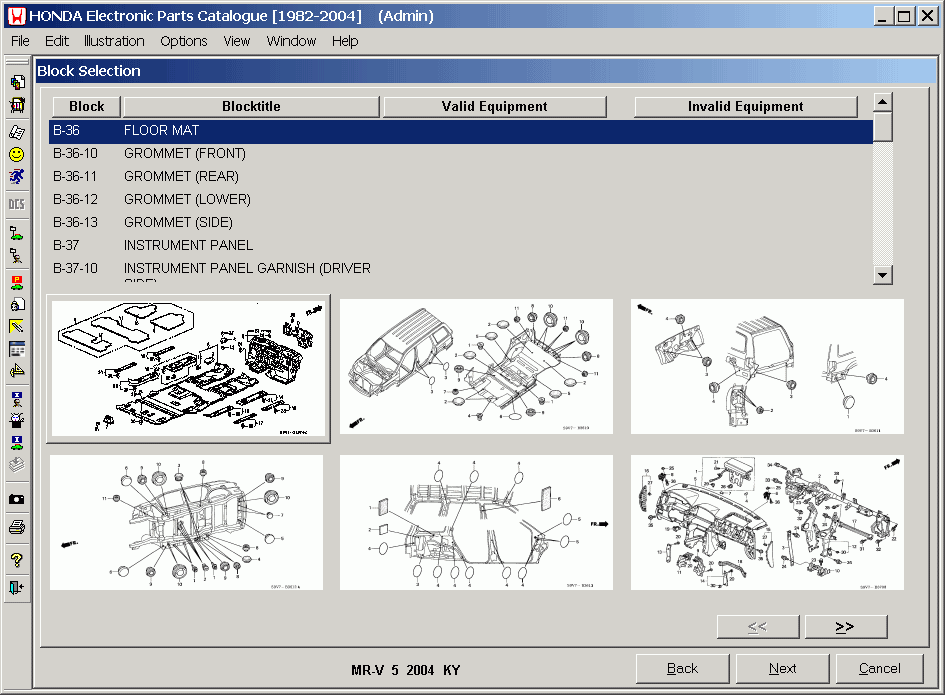Click the greyed DCS toolbar icon
Viewport: 945px width, 695px height.
click(17, 204)
